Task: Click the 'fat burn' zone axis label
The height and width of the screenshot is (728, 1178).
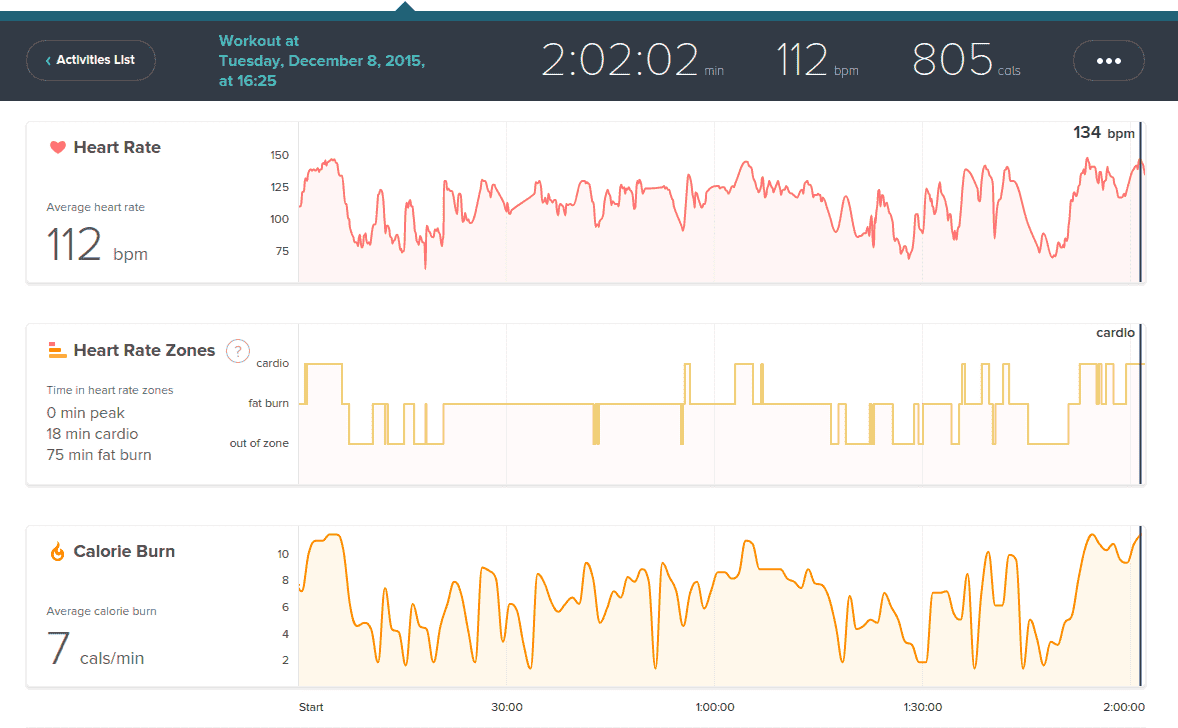Action: tap(268, 404)
